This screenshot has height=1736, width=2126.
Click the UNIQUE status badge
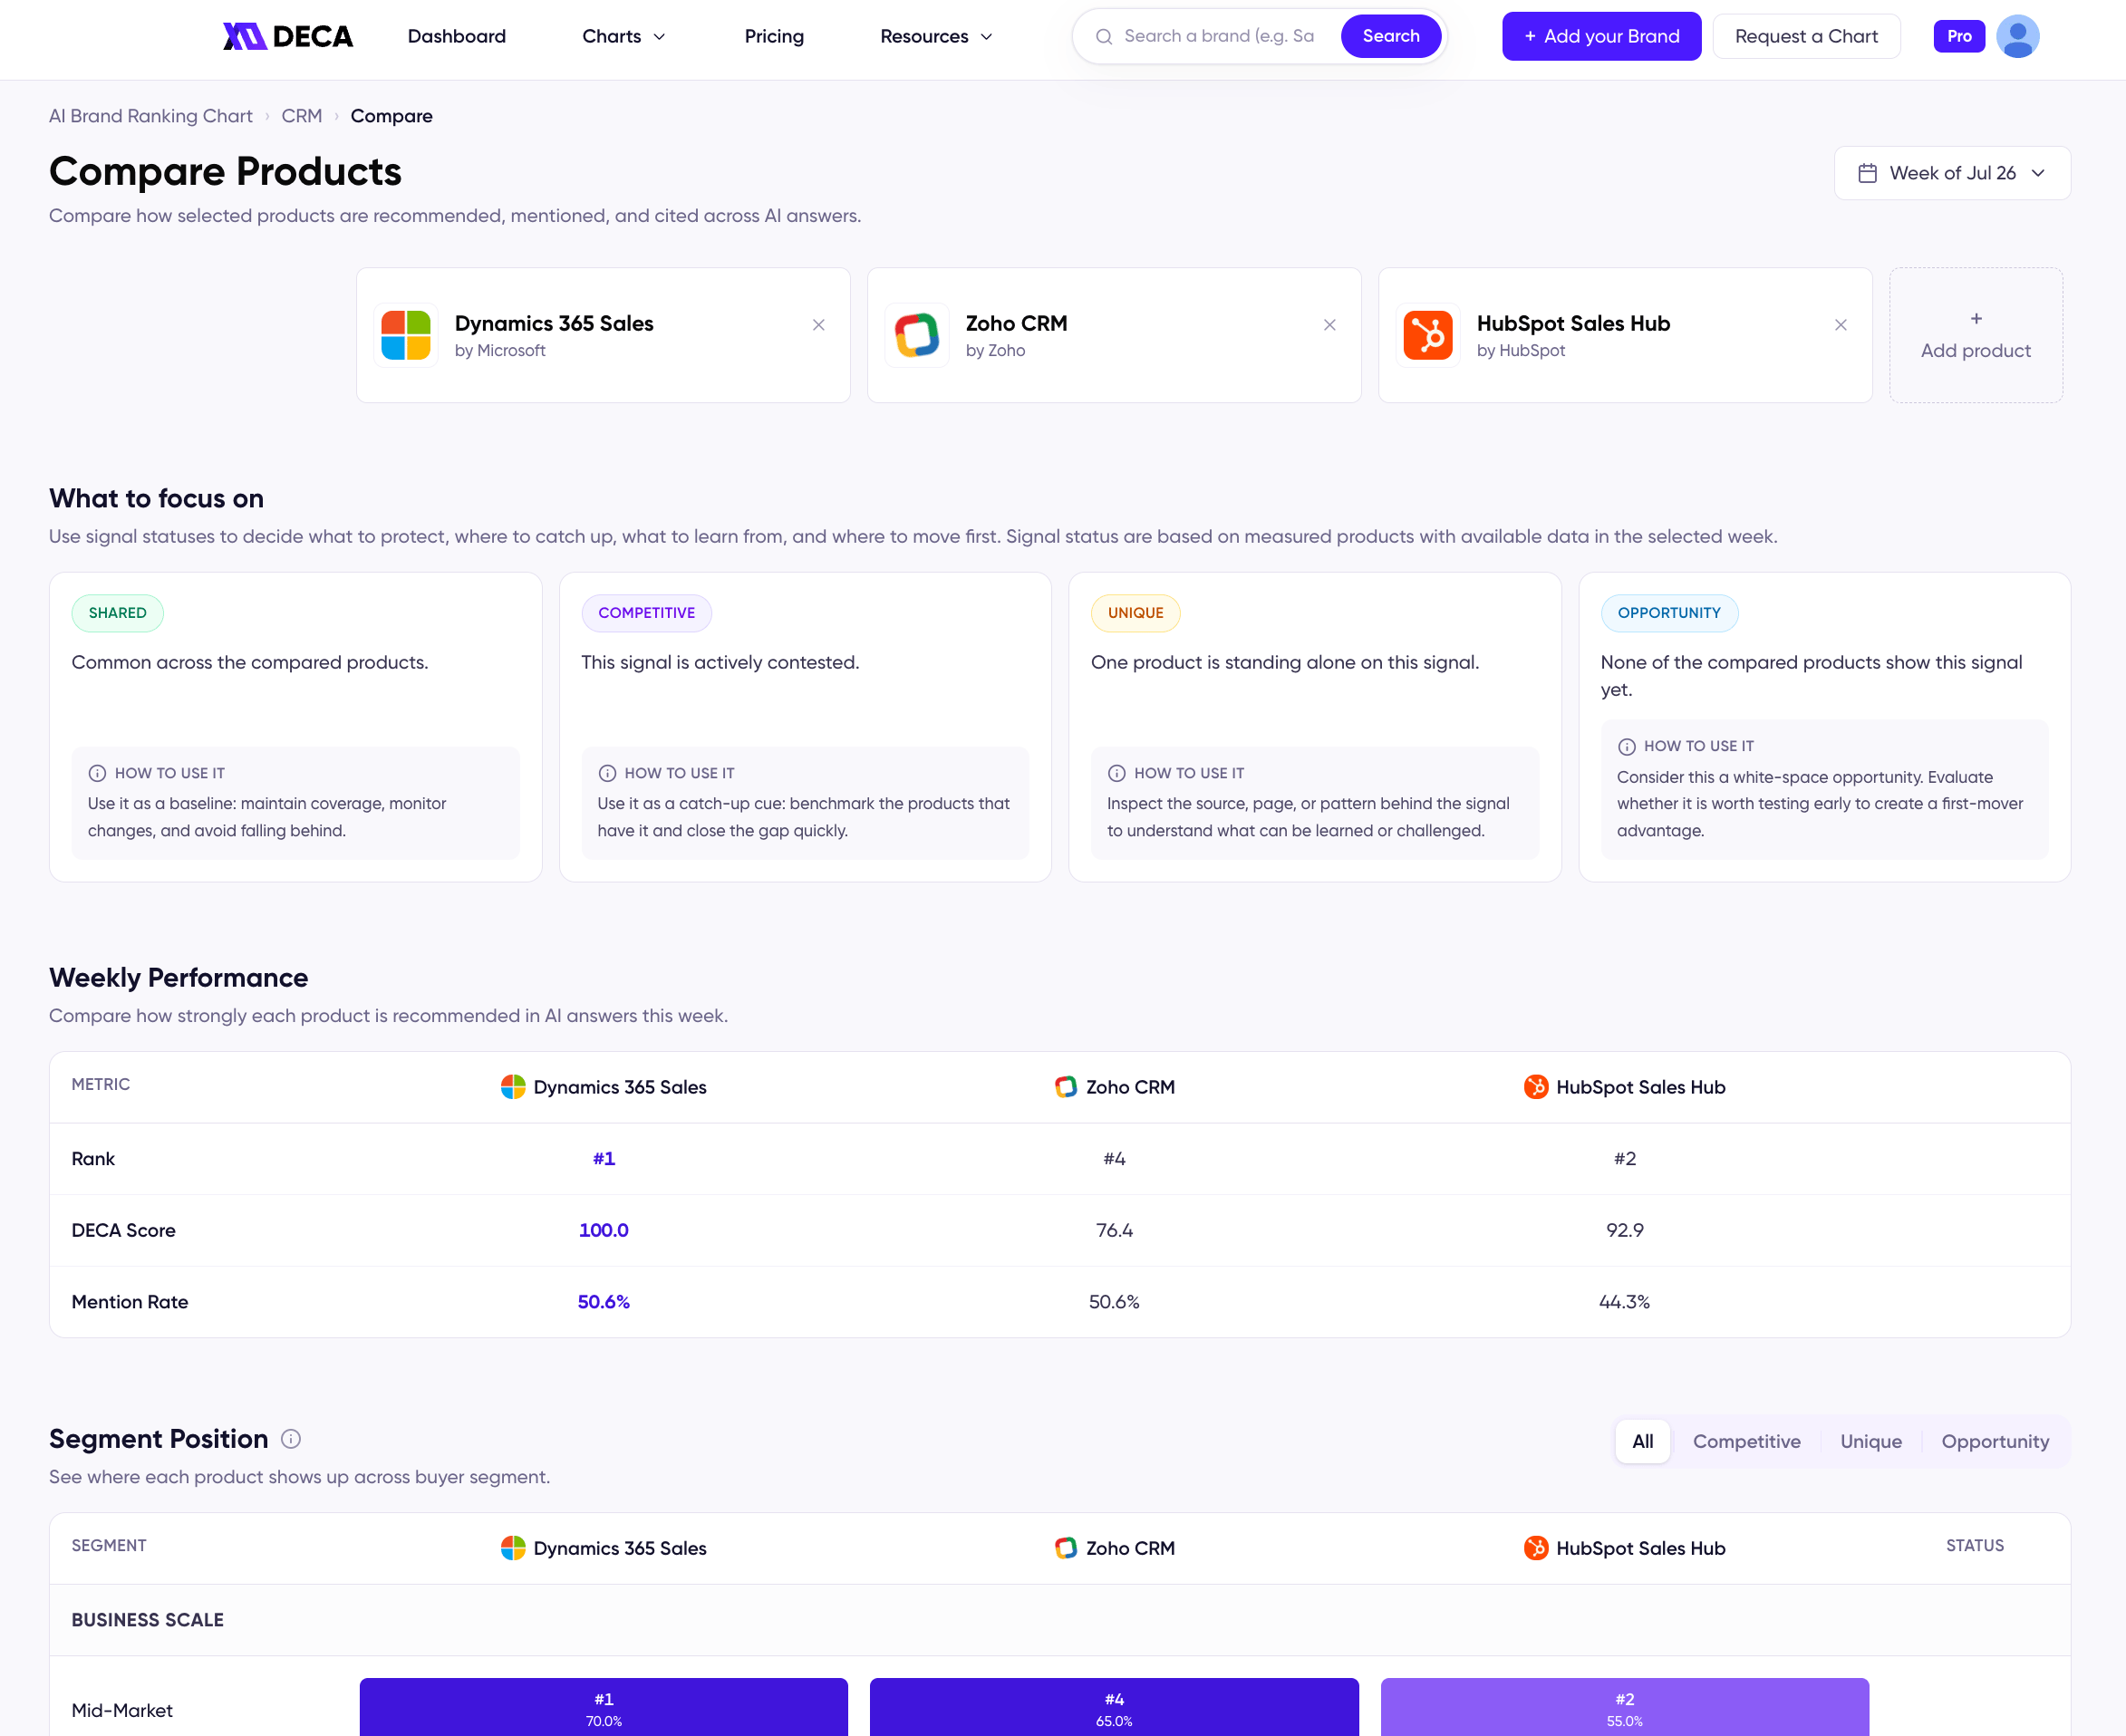[x=1136, y=613]
